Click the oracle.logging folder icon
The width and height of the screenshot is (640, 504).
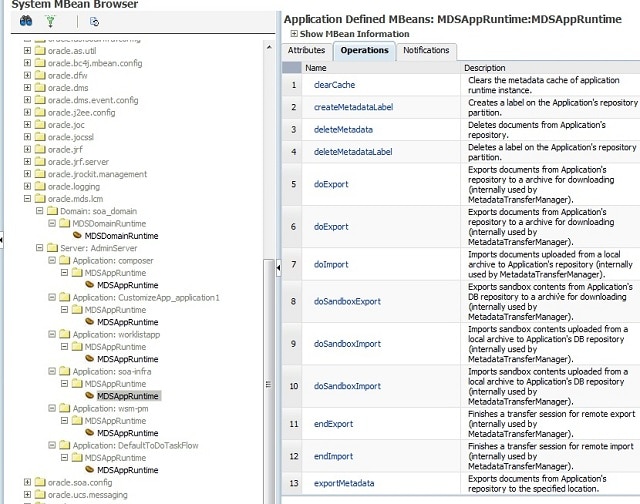pos(40,186)
